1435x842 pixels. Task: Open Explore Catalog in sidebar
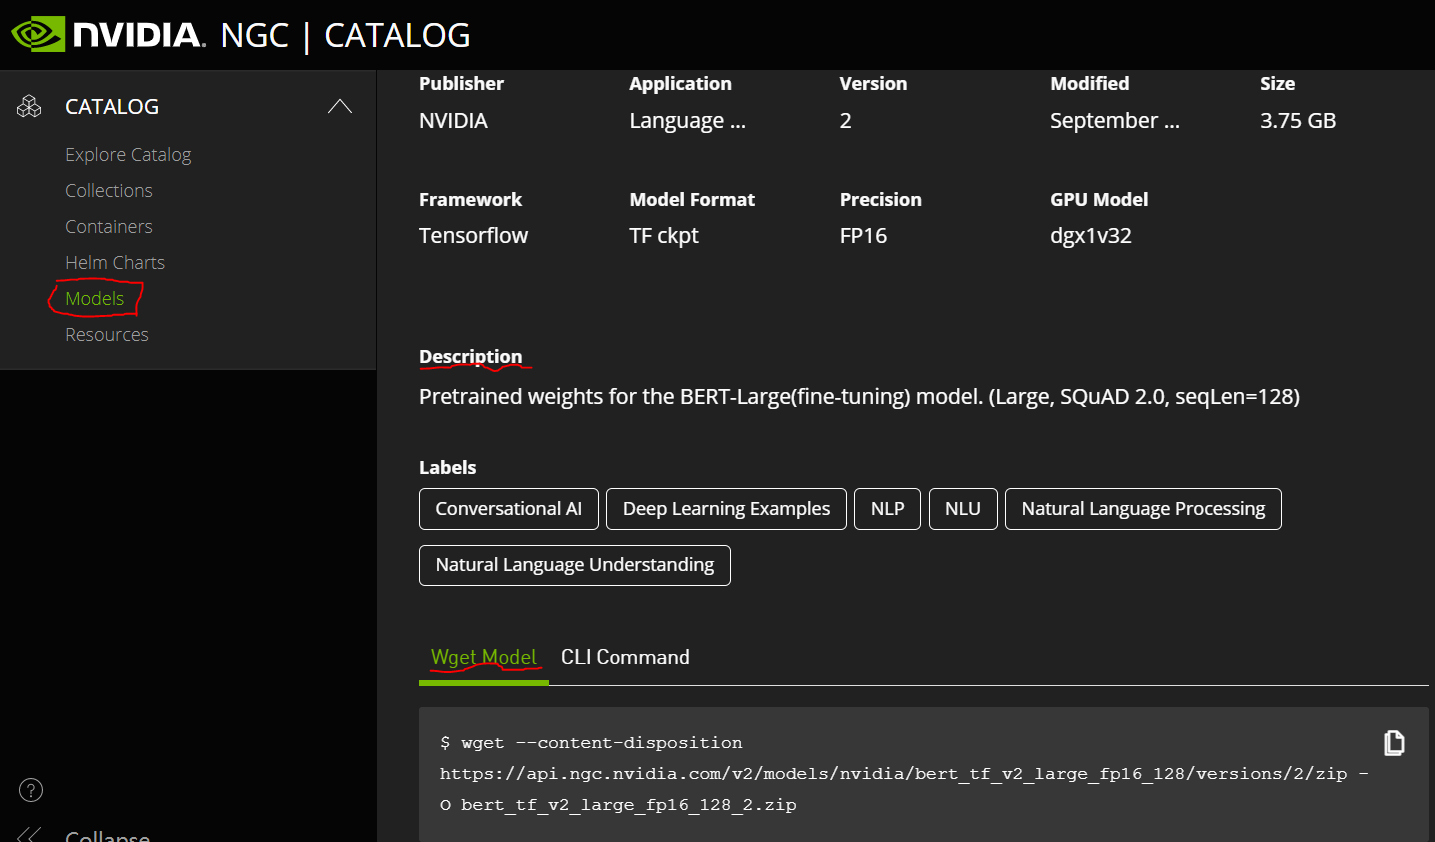tap(128, 154)
